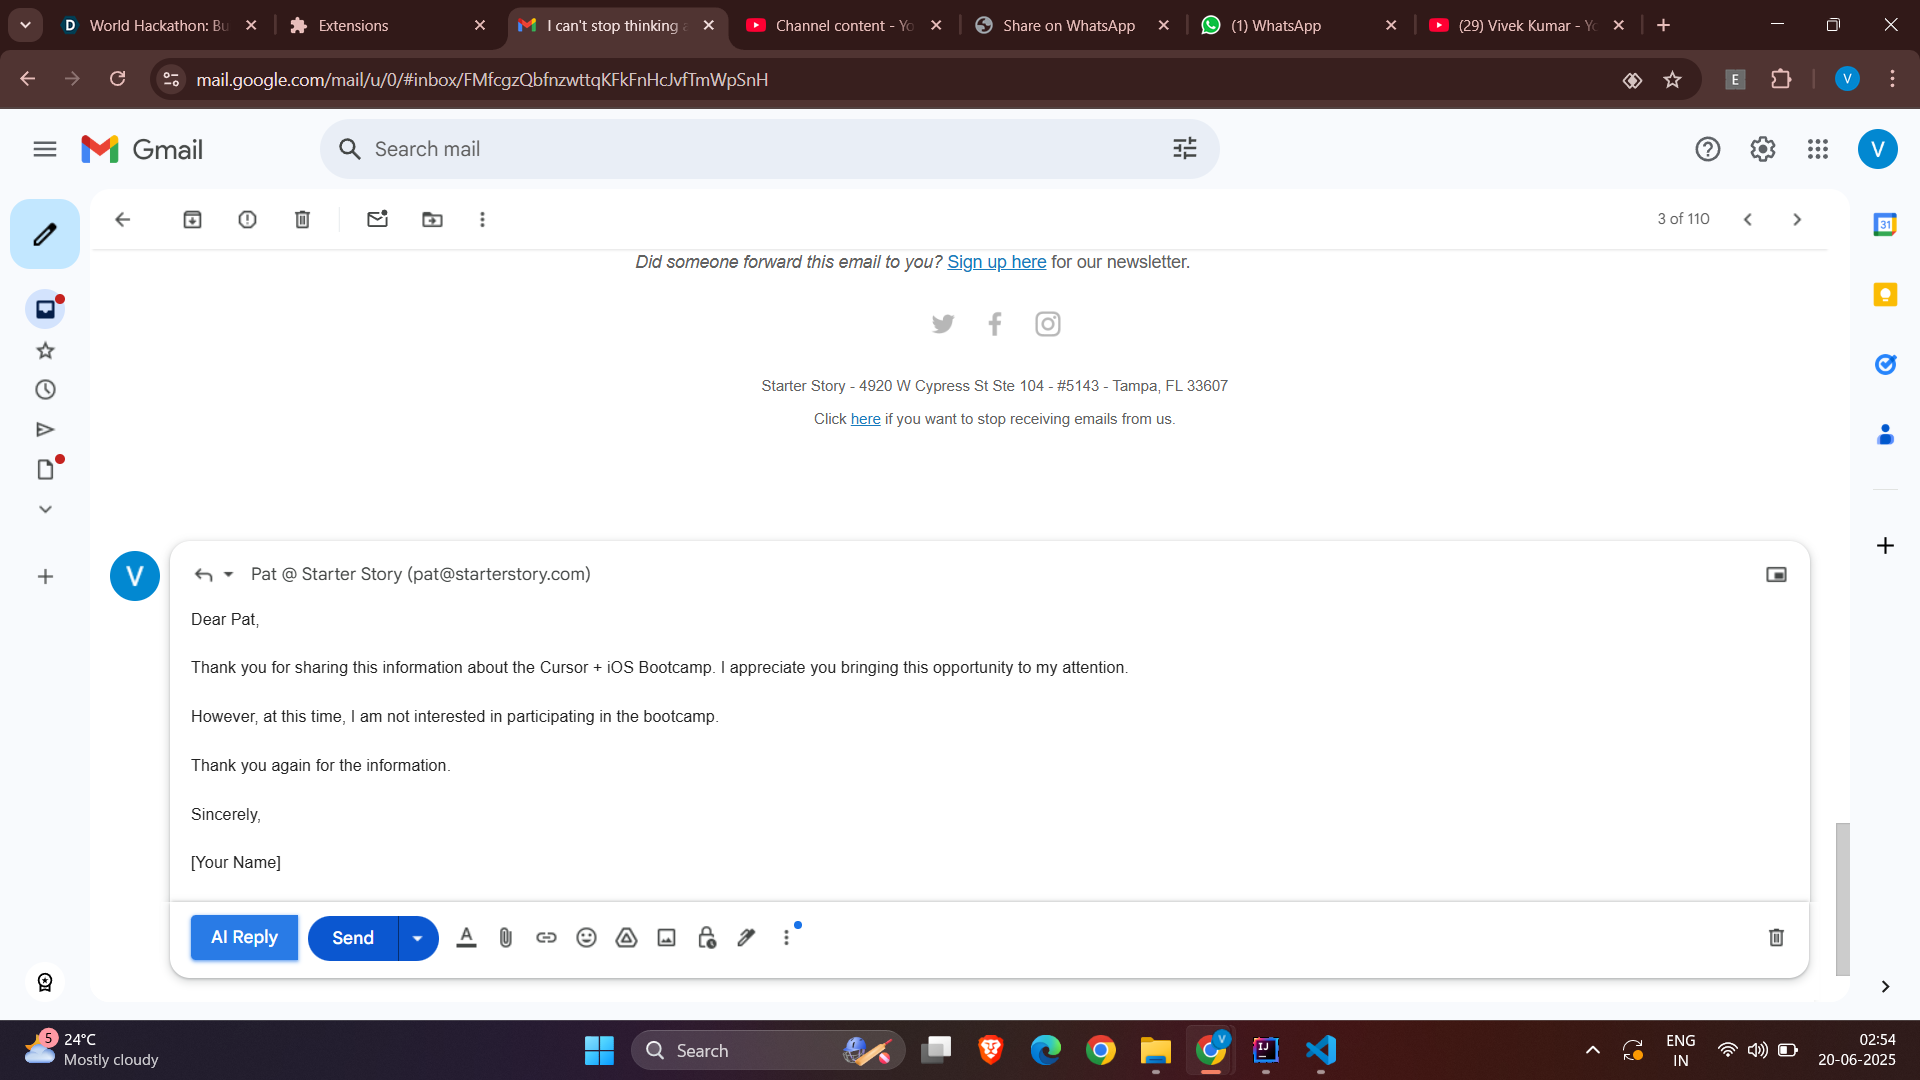Viewport: 1920px width, 1080px height.
Task: Attach files with paperclip icon
Action: coord(506,938)
